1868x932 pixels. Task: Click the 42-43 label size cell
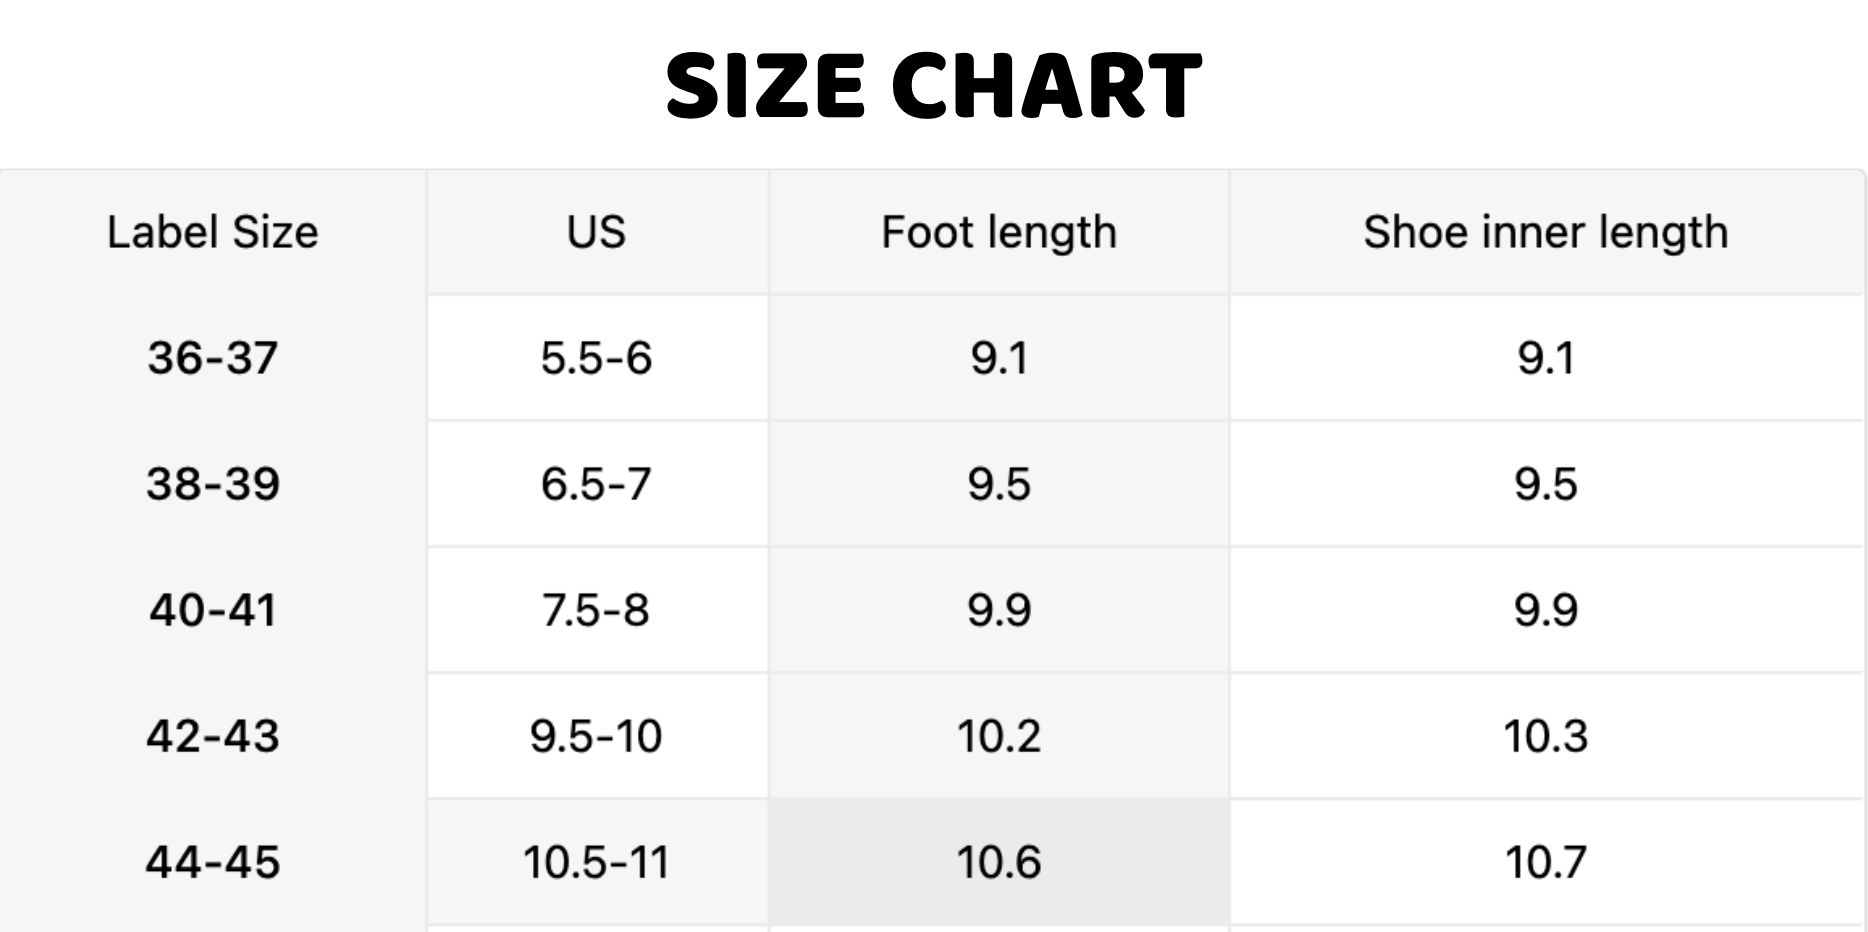pyautogui.click(x=213, y=736)
